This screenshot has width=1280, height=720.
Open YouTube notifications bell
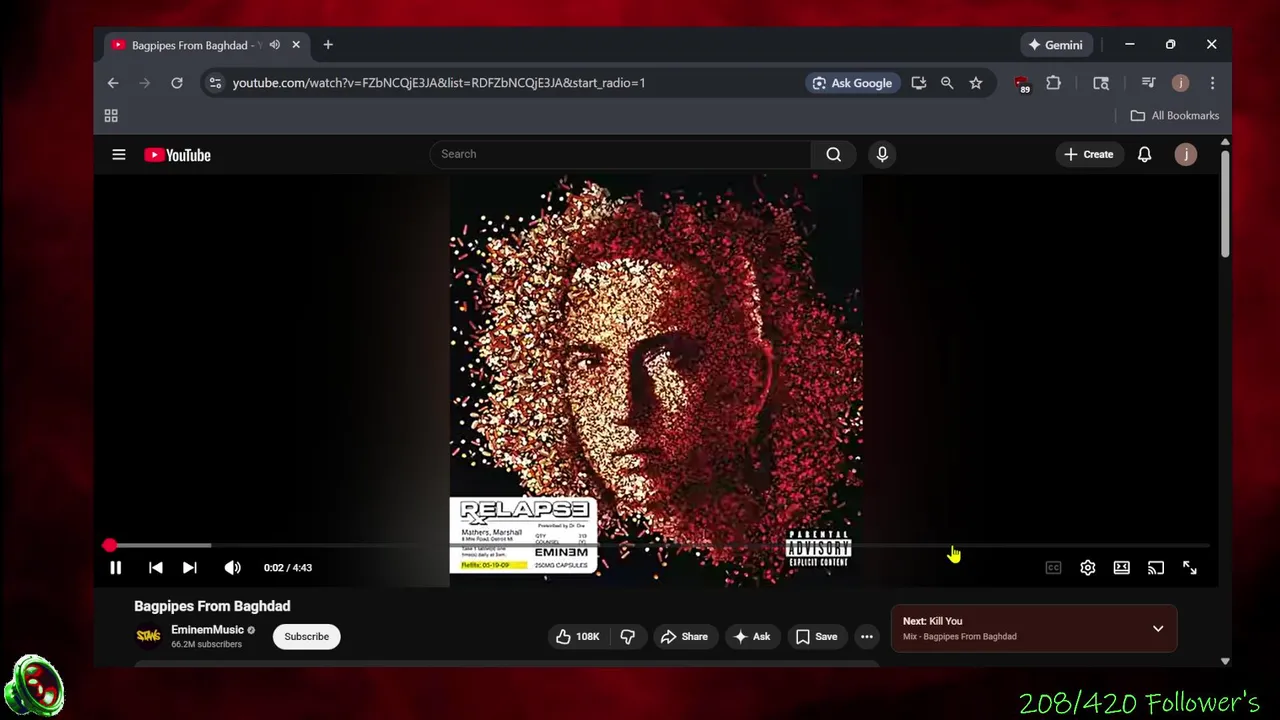coord(1145,154)
